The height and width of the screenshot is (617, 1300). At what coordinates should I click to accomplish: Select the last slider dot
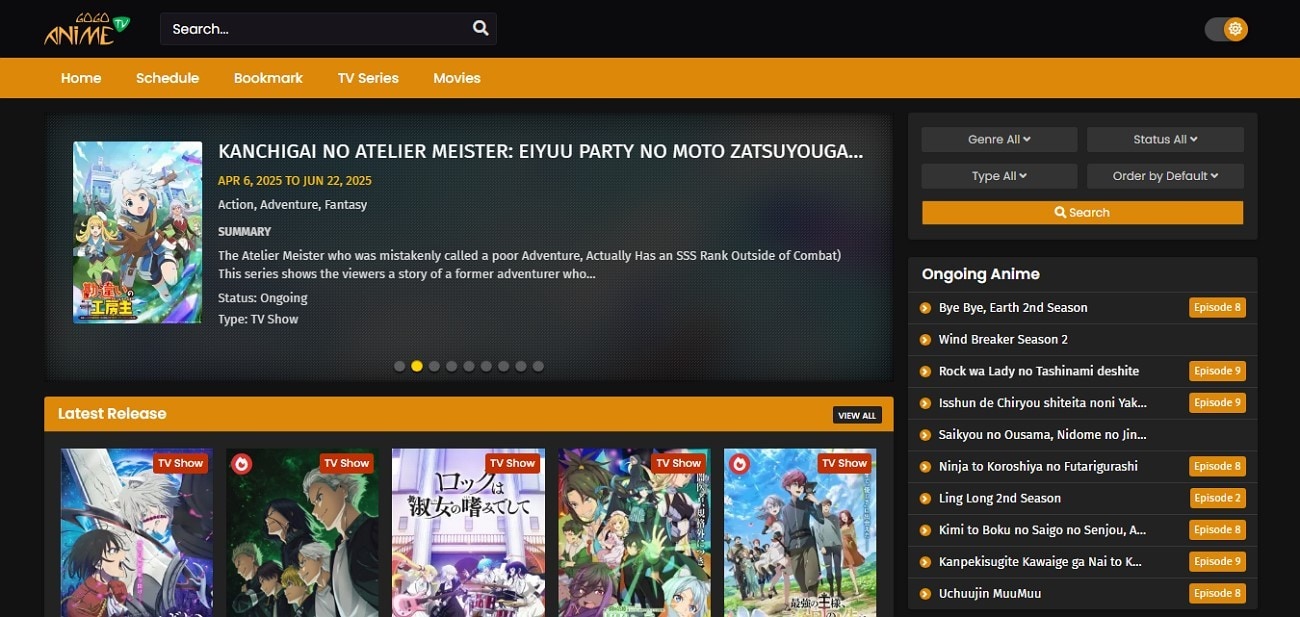[538, 366]
